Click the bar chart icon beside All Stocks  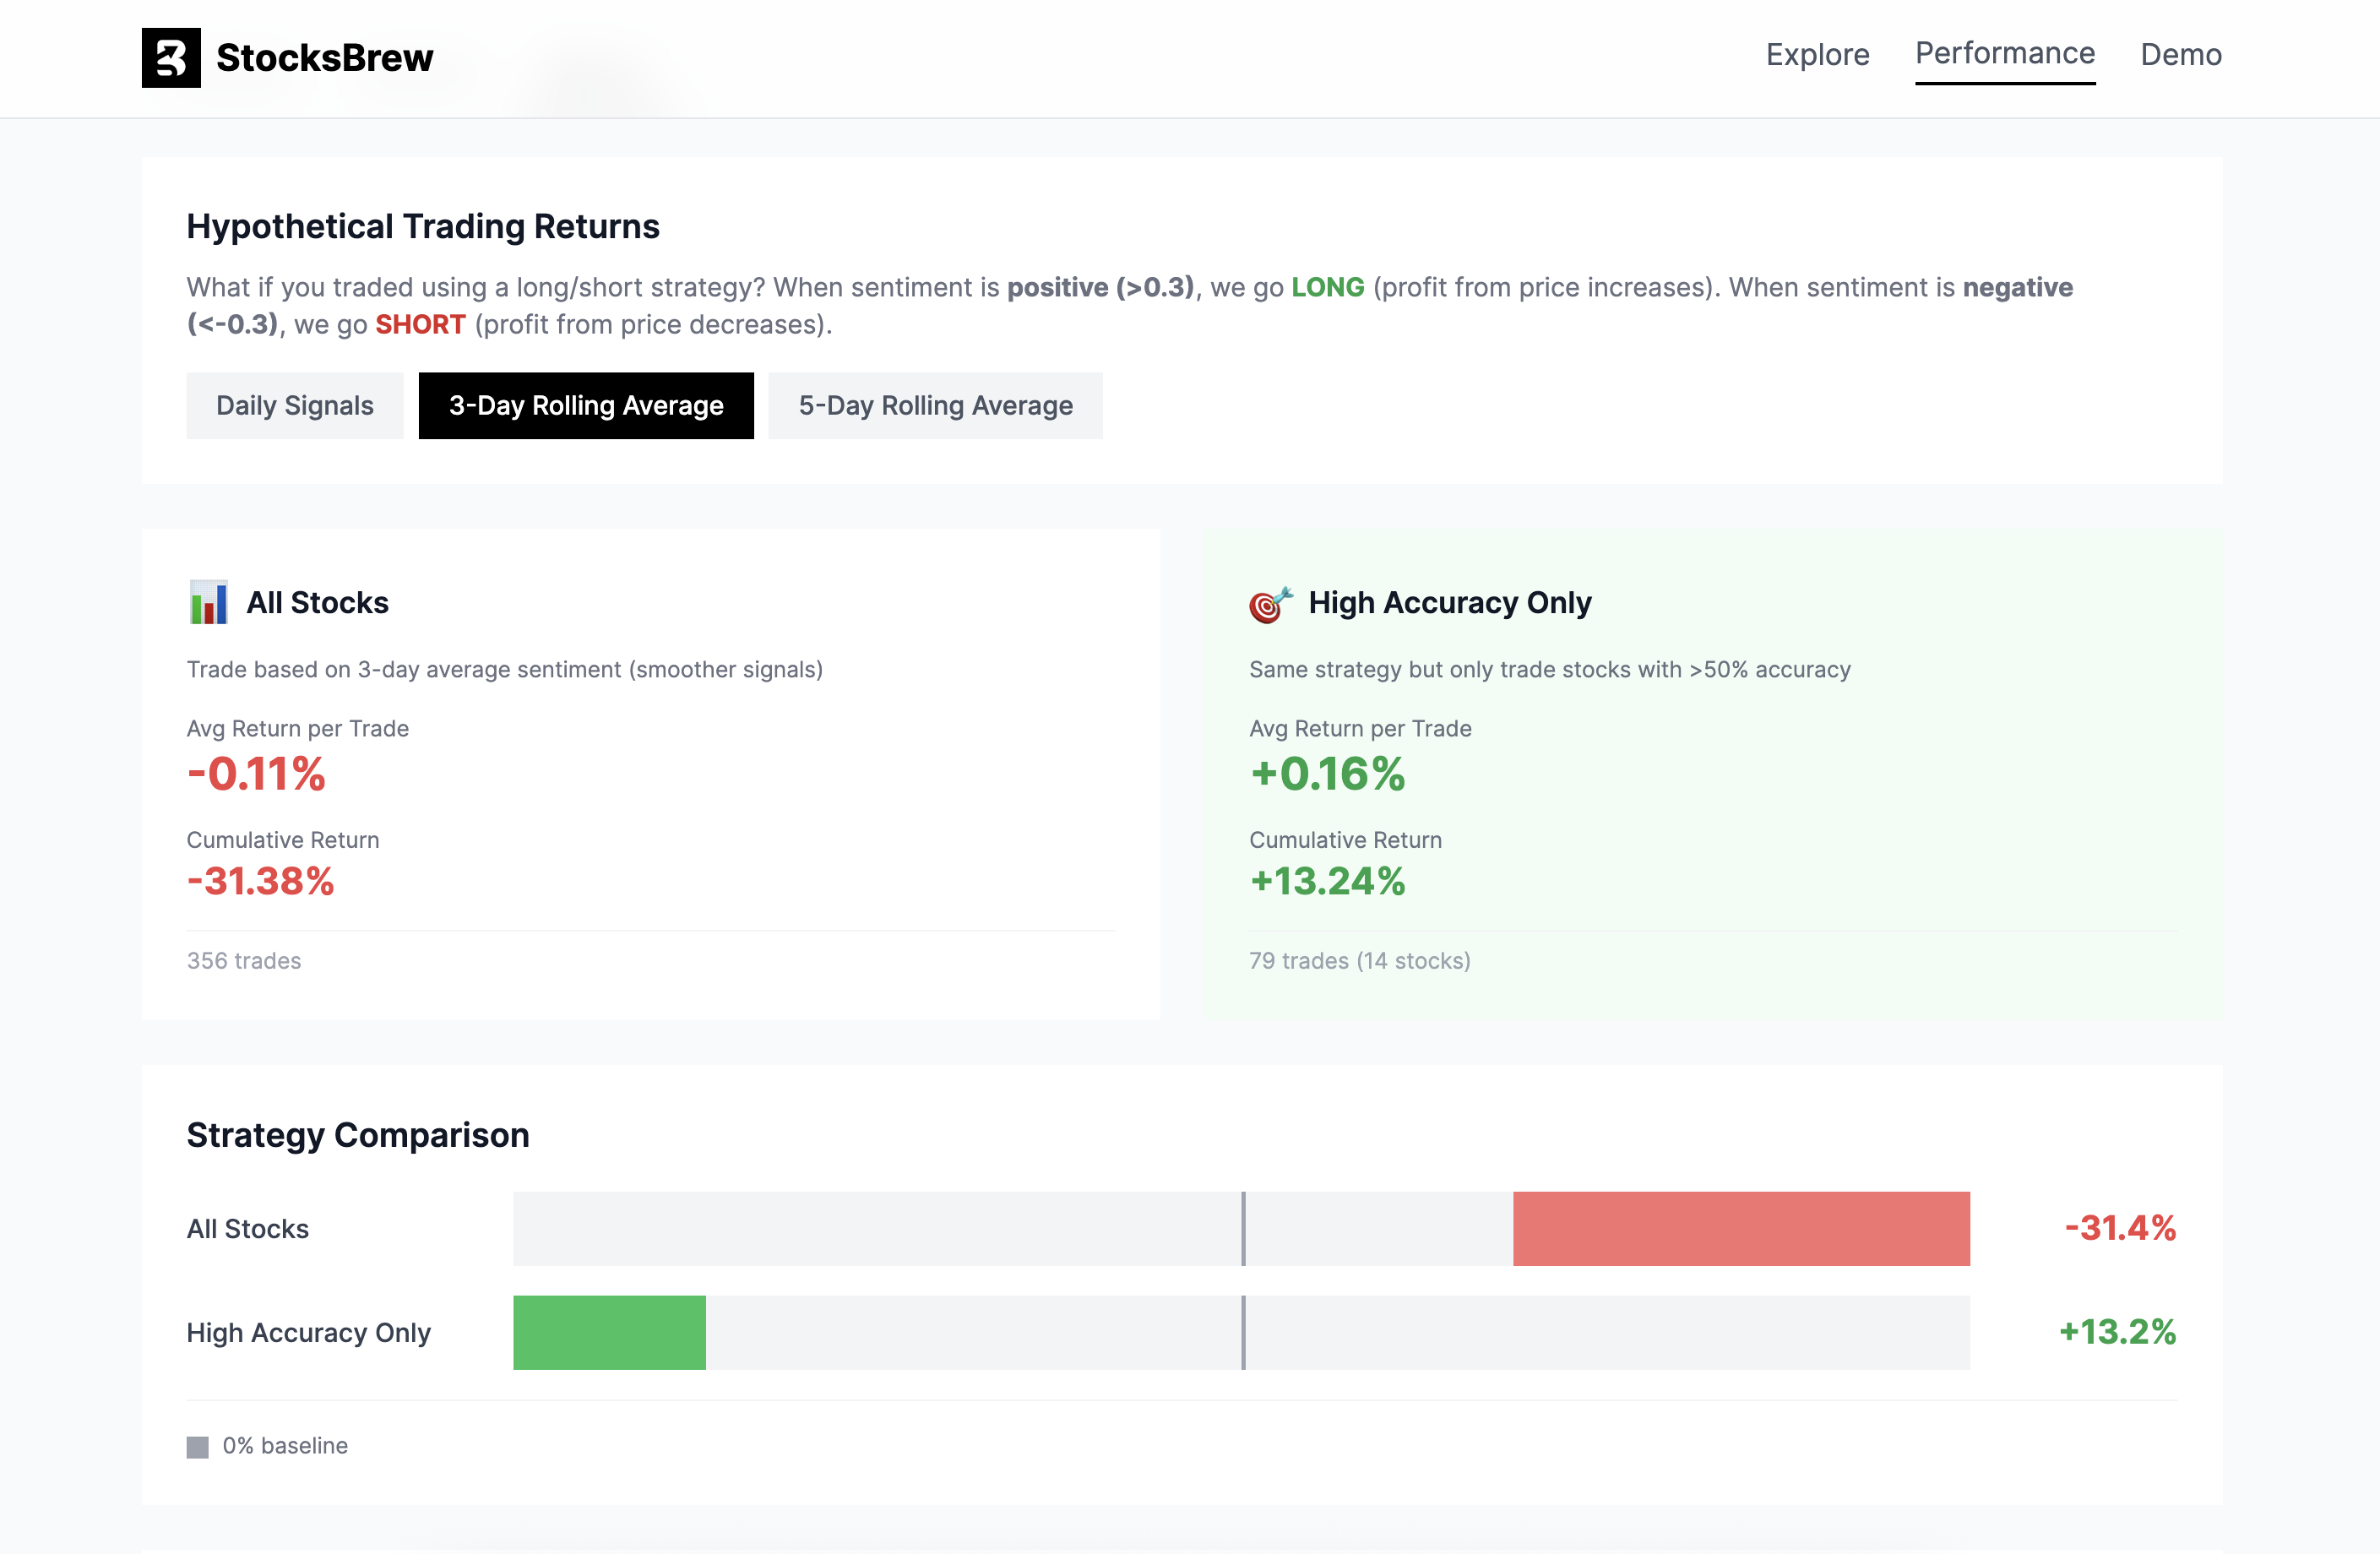tap(208, 602)
